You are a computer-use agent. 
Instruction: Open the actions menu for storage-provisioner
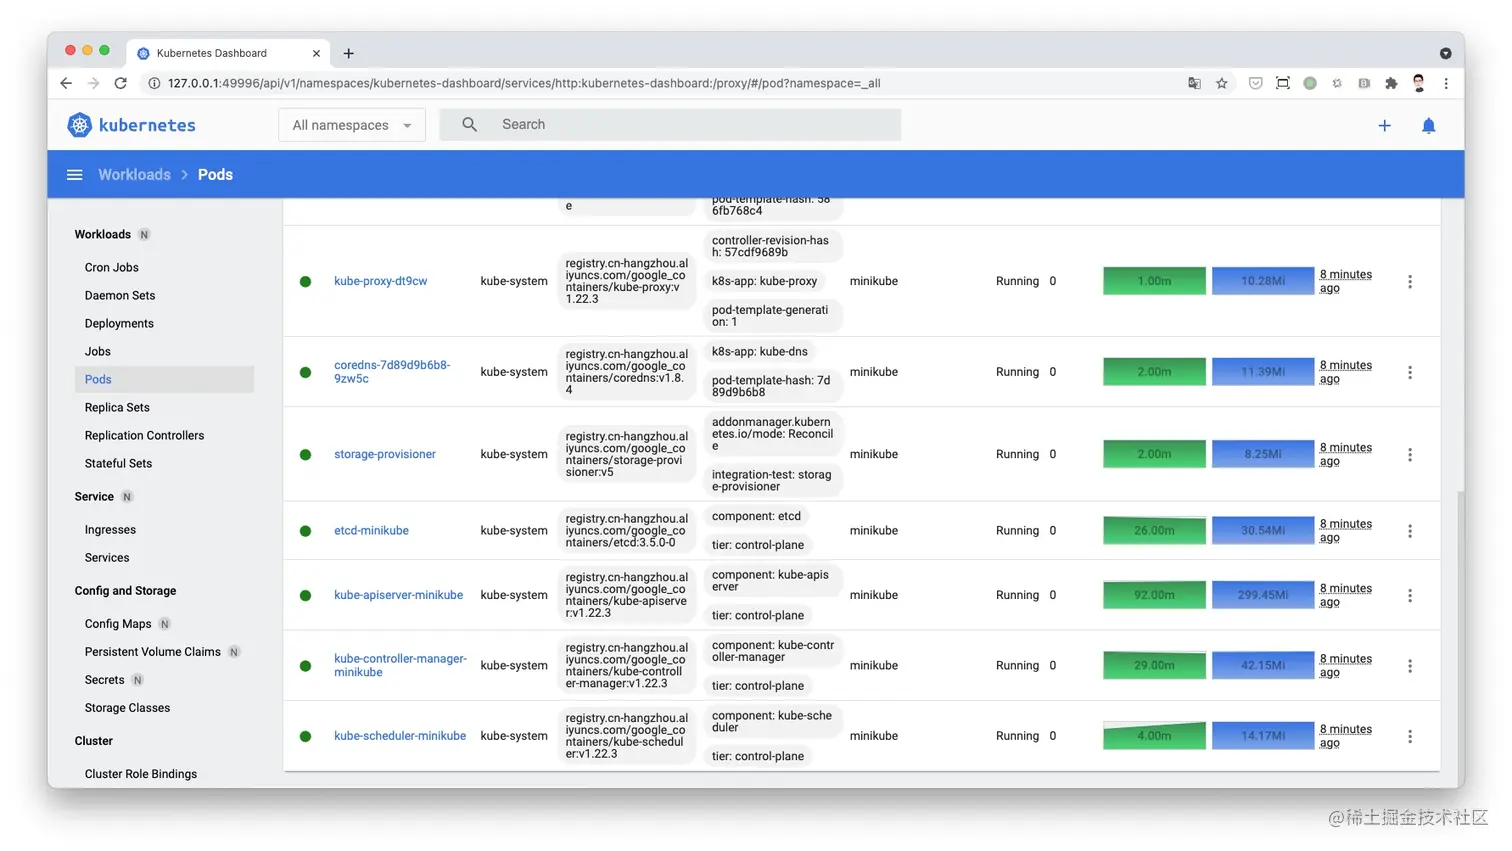click(1410, 454)
